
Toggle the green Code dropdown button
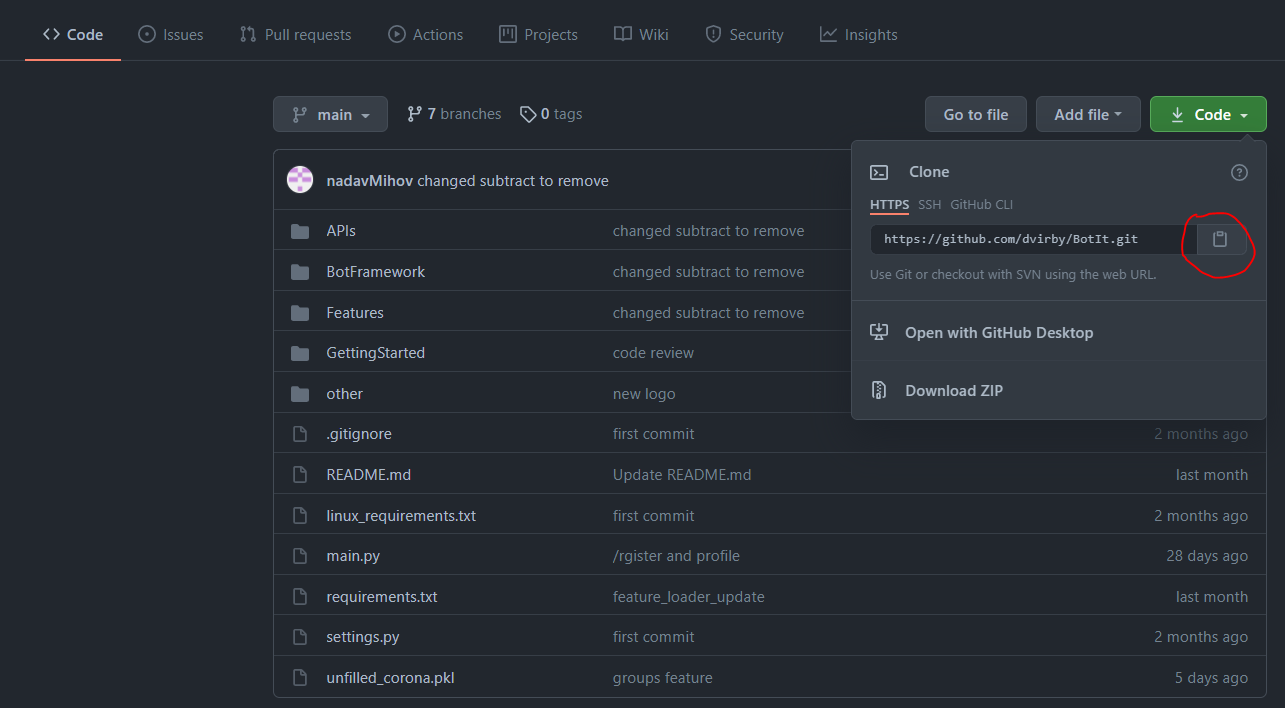tap(1208, 114)
